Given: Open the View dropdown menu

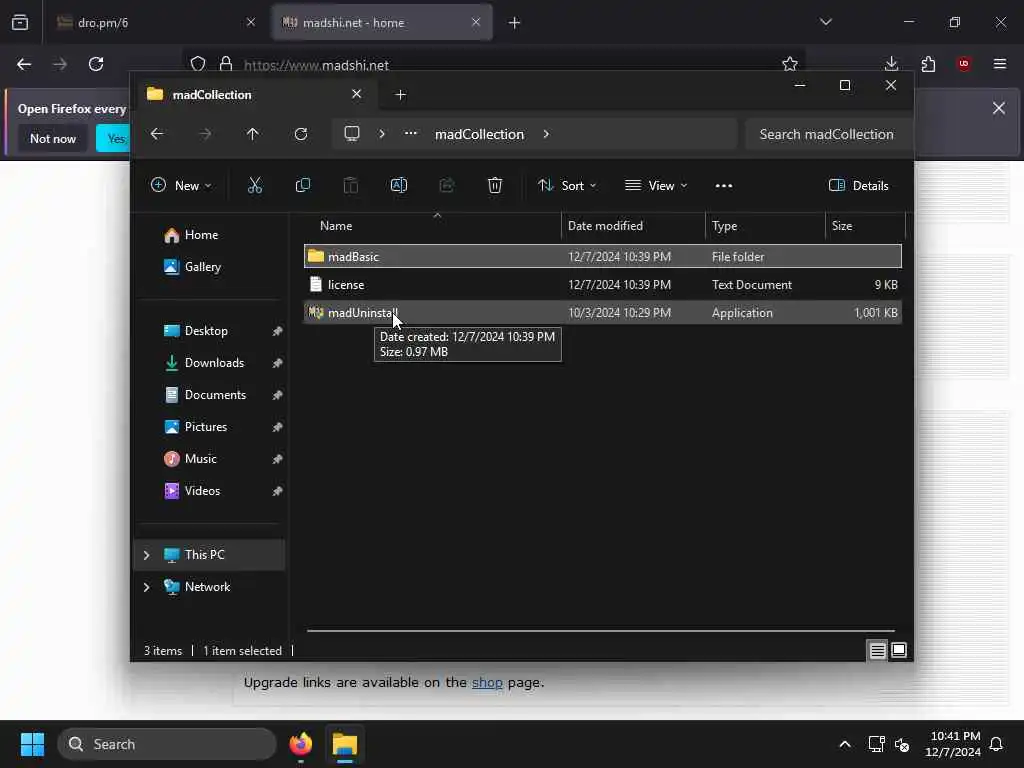Looking at the screenshot, I should pyautogui.click(x=656, y=185).
